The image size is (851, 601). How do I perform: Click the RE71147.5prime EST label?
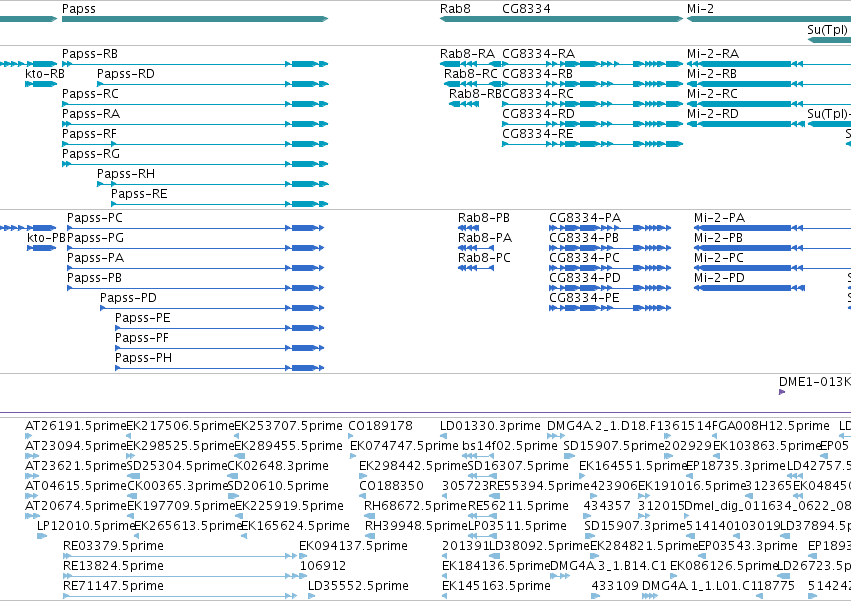[113, 586]
